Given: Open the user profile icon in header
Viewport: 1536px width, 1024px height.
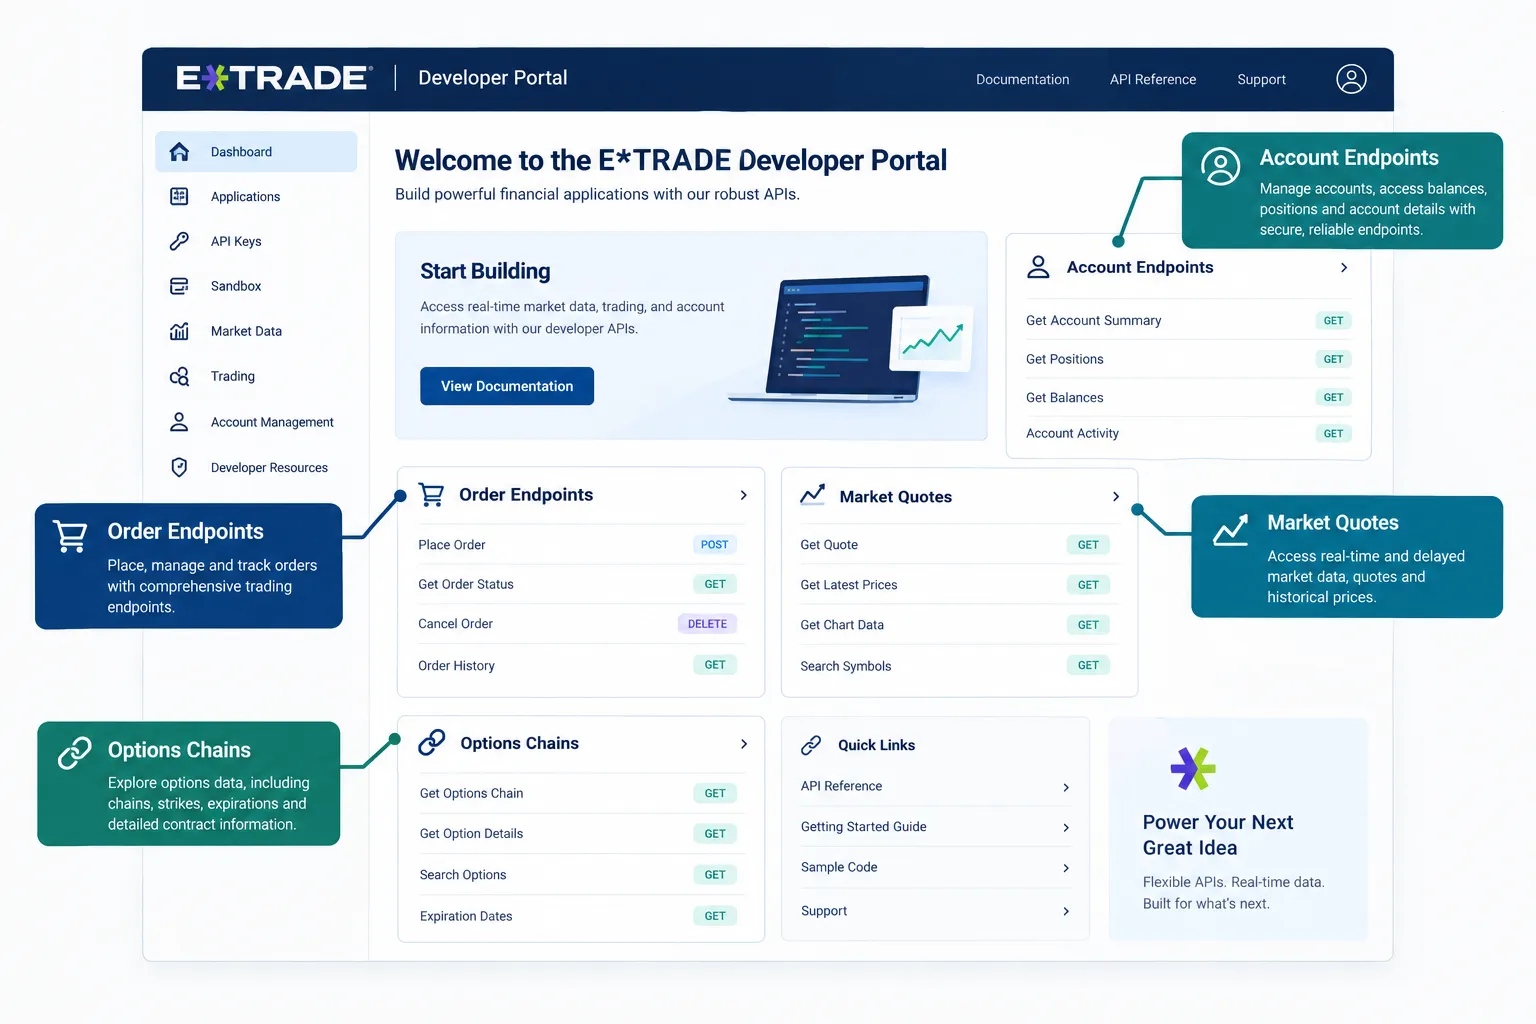Looking at the screenshot, I should [x=1351, y=79].
